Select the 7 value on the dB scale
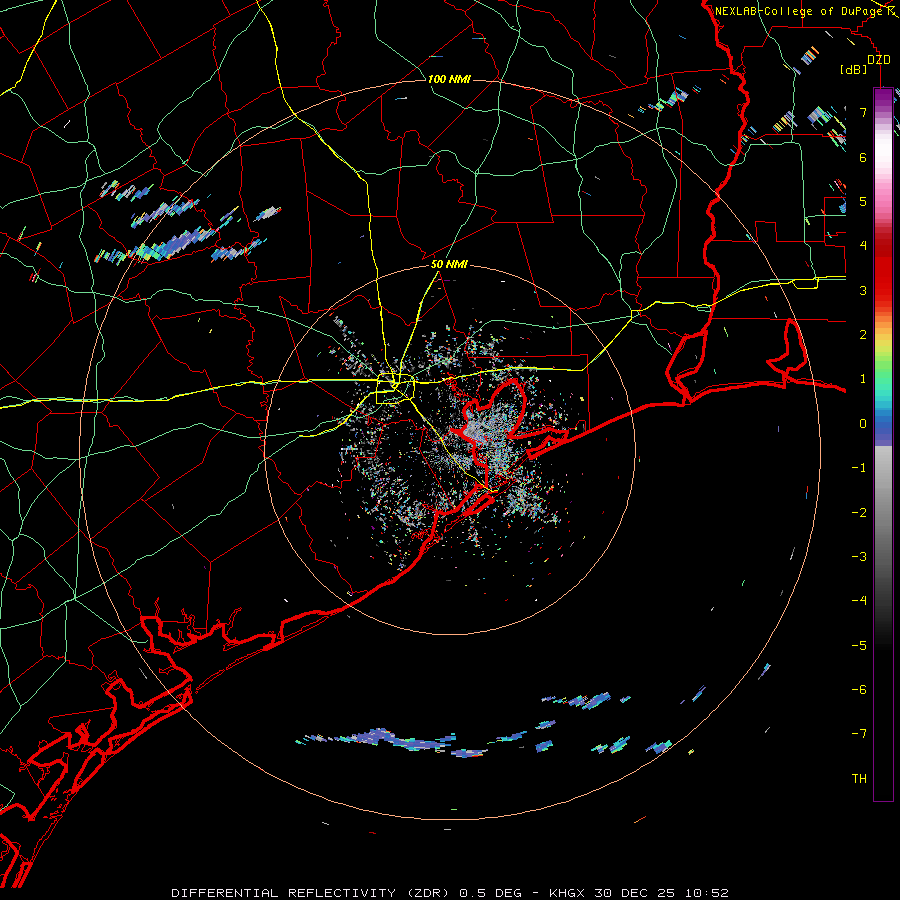 [x=863, y=112]
